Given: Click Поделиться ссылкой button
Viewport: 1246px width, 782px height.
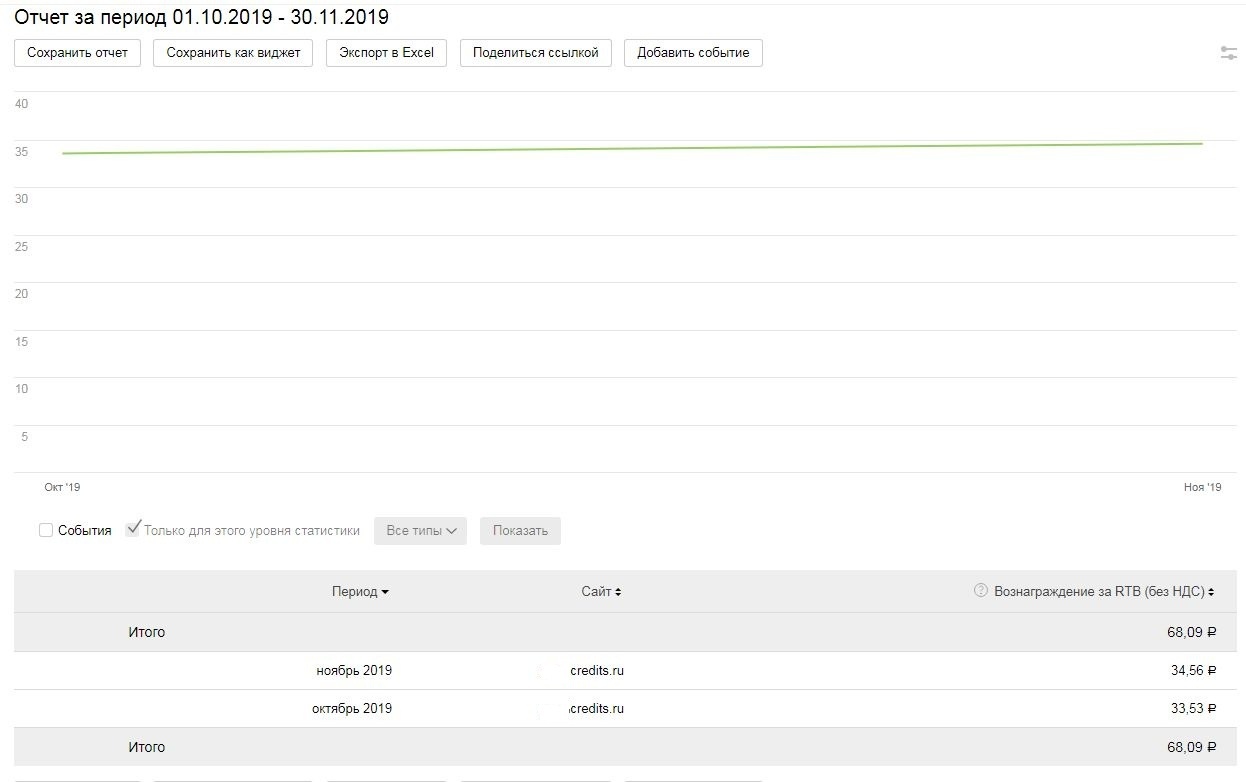Looking at the screenshot, I should click(x=535, y=53).
